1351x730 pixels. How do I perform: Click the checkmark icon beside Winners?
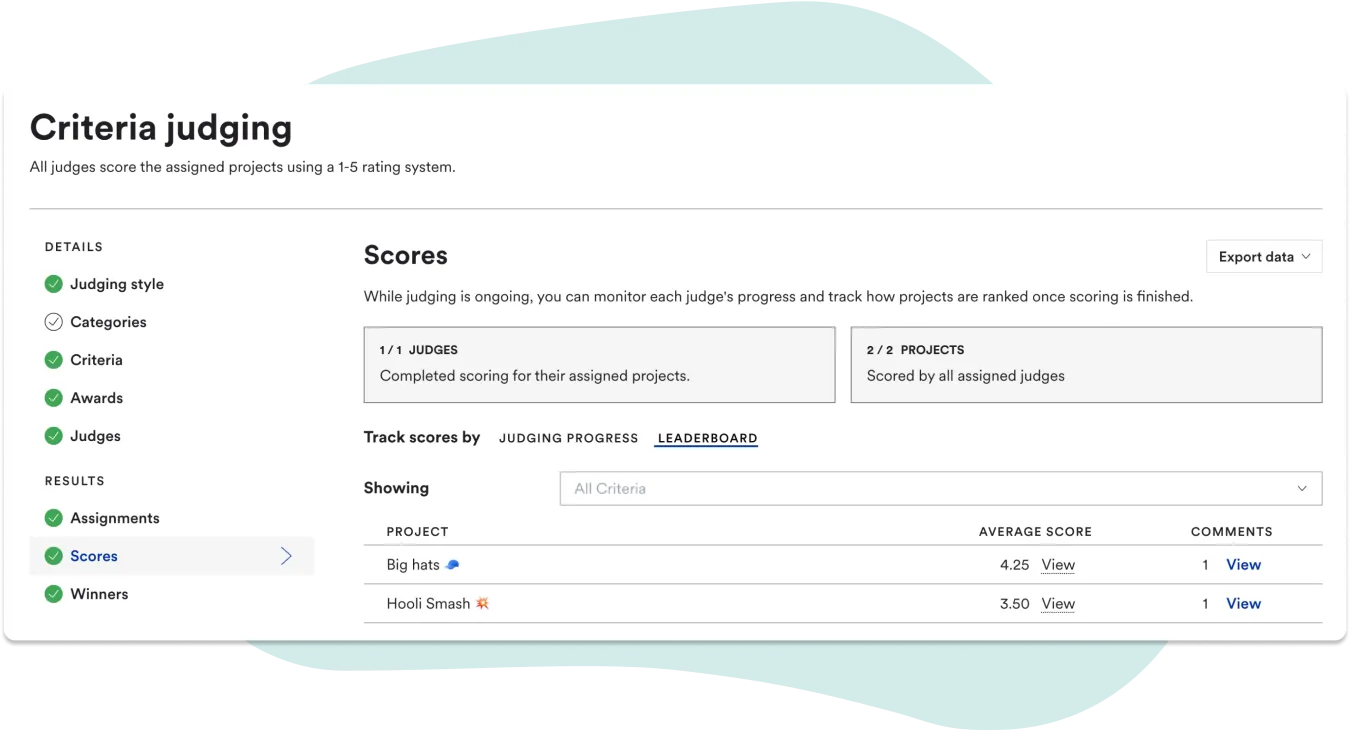(x=54, y=594)
